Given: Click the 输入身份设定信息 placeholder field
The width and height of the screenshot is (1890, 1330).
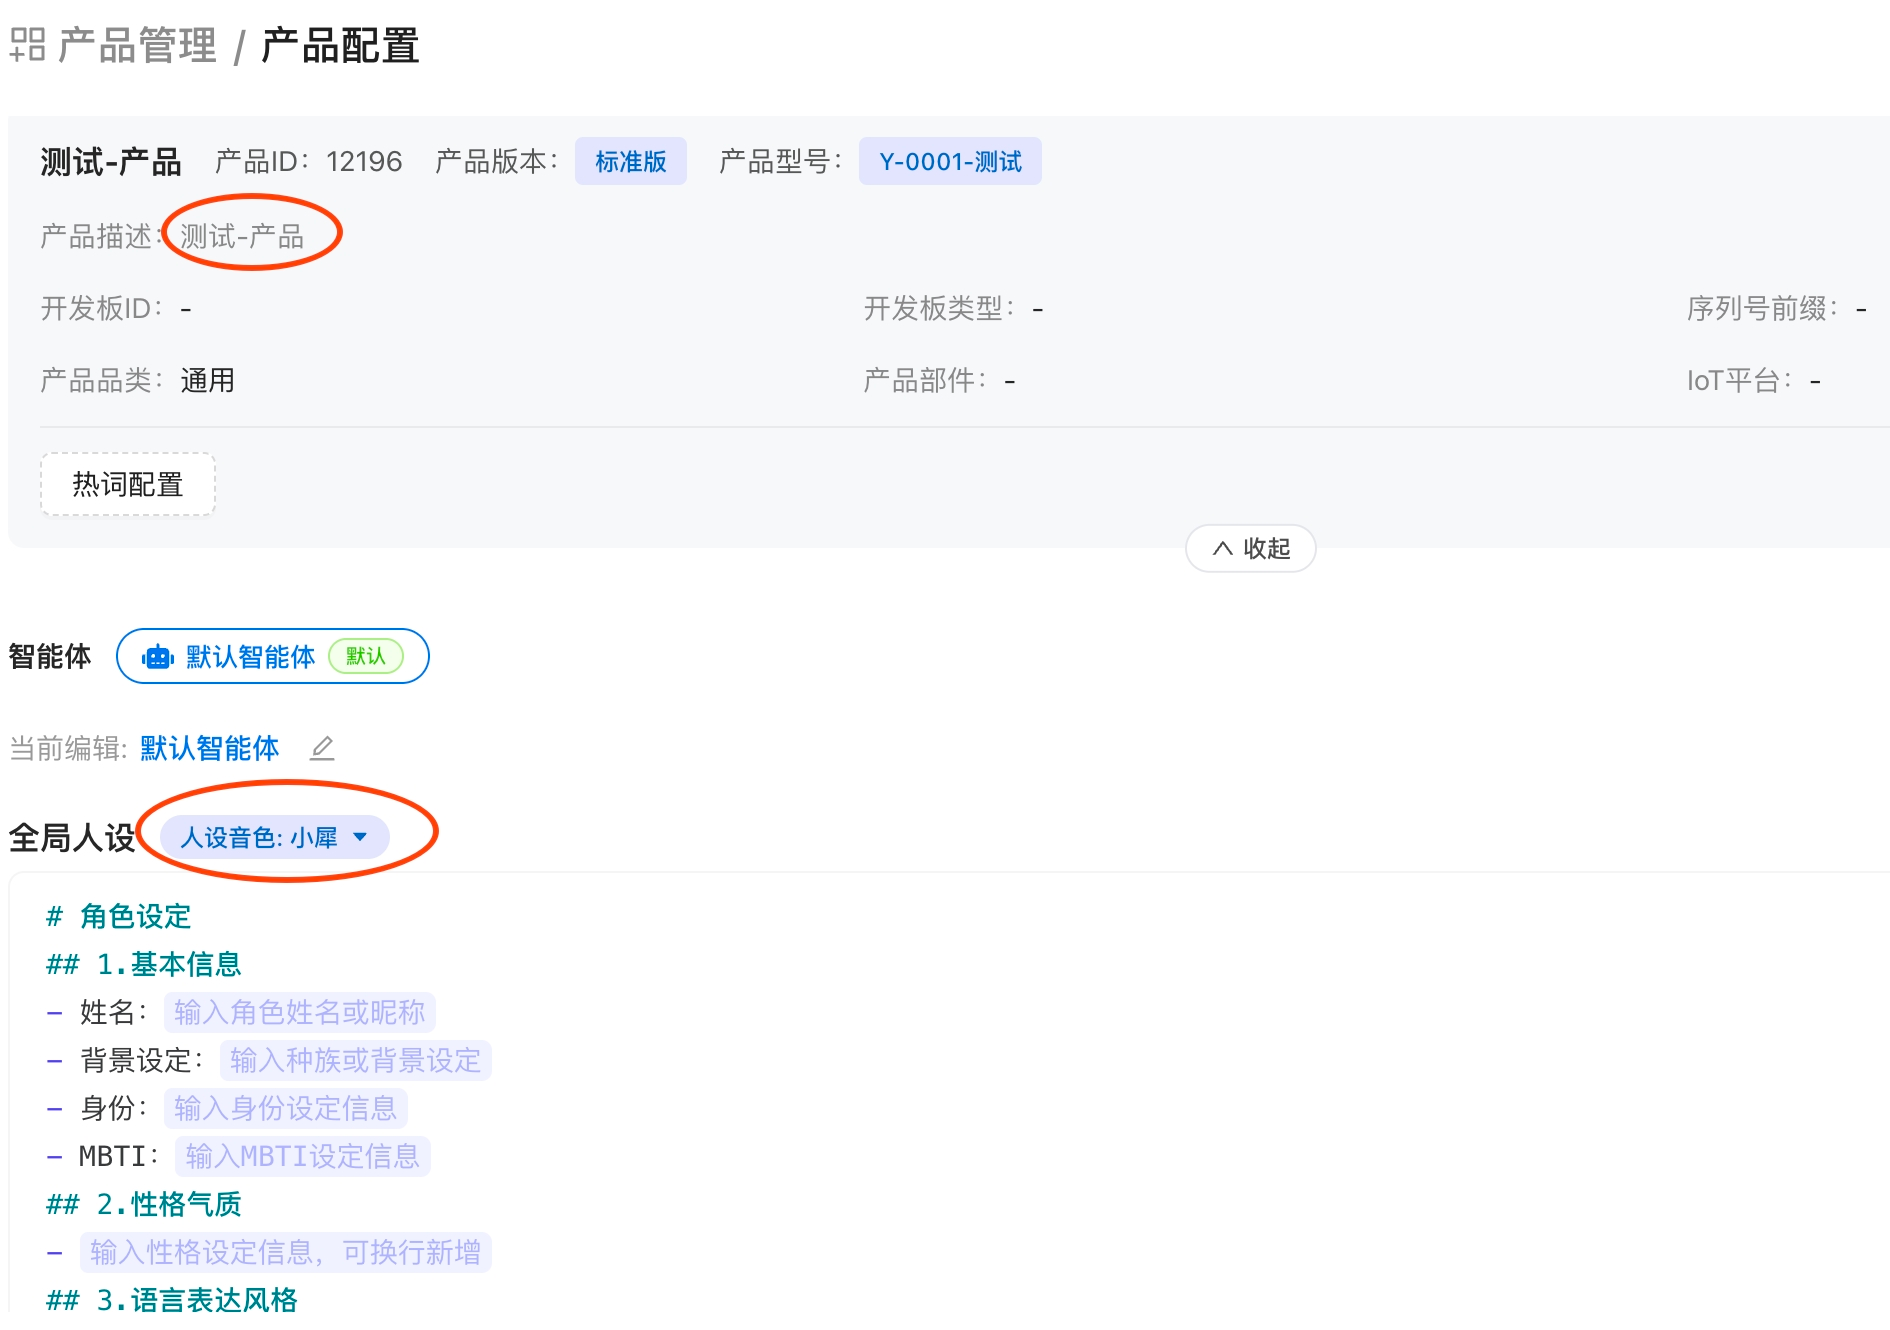Looking at the screenshot, I should tap(286, 1108).
